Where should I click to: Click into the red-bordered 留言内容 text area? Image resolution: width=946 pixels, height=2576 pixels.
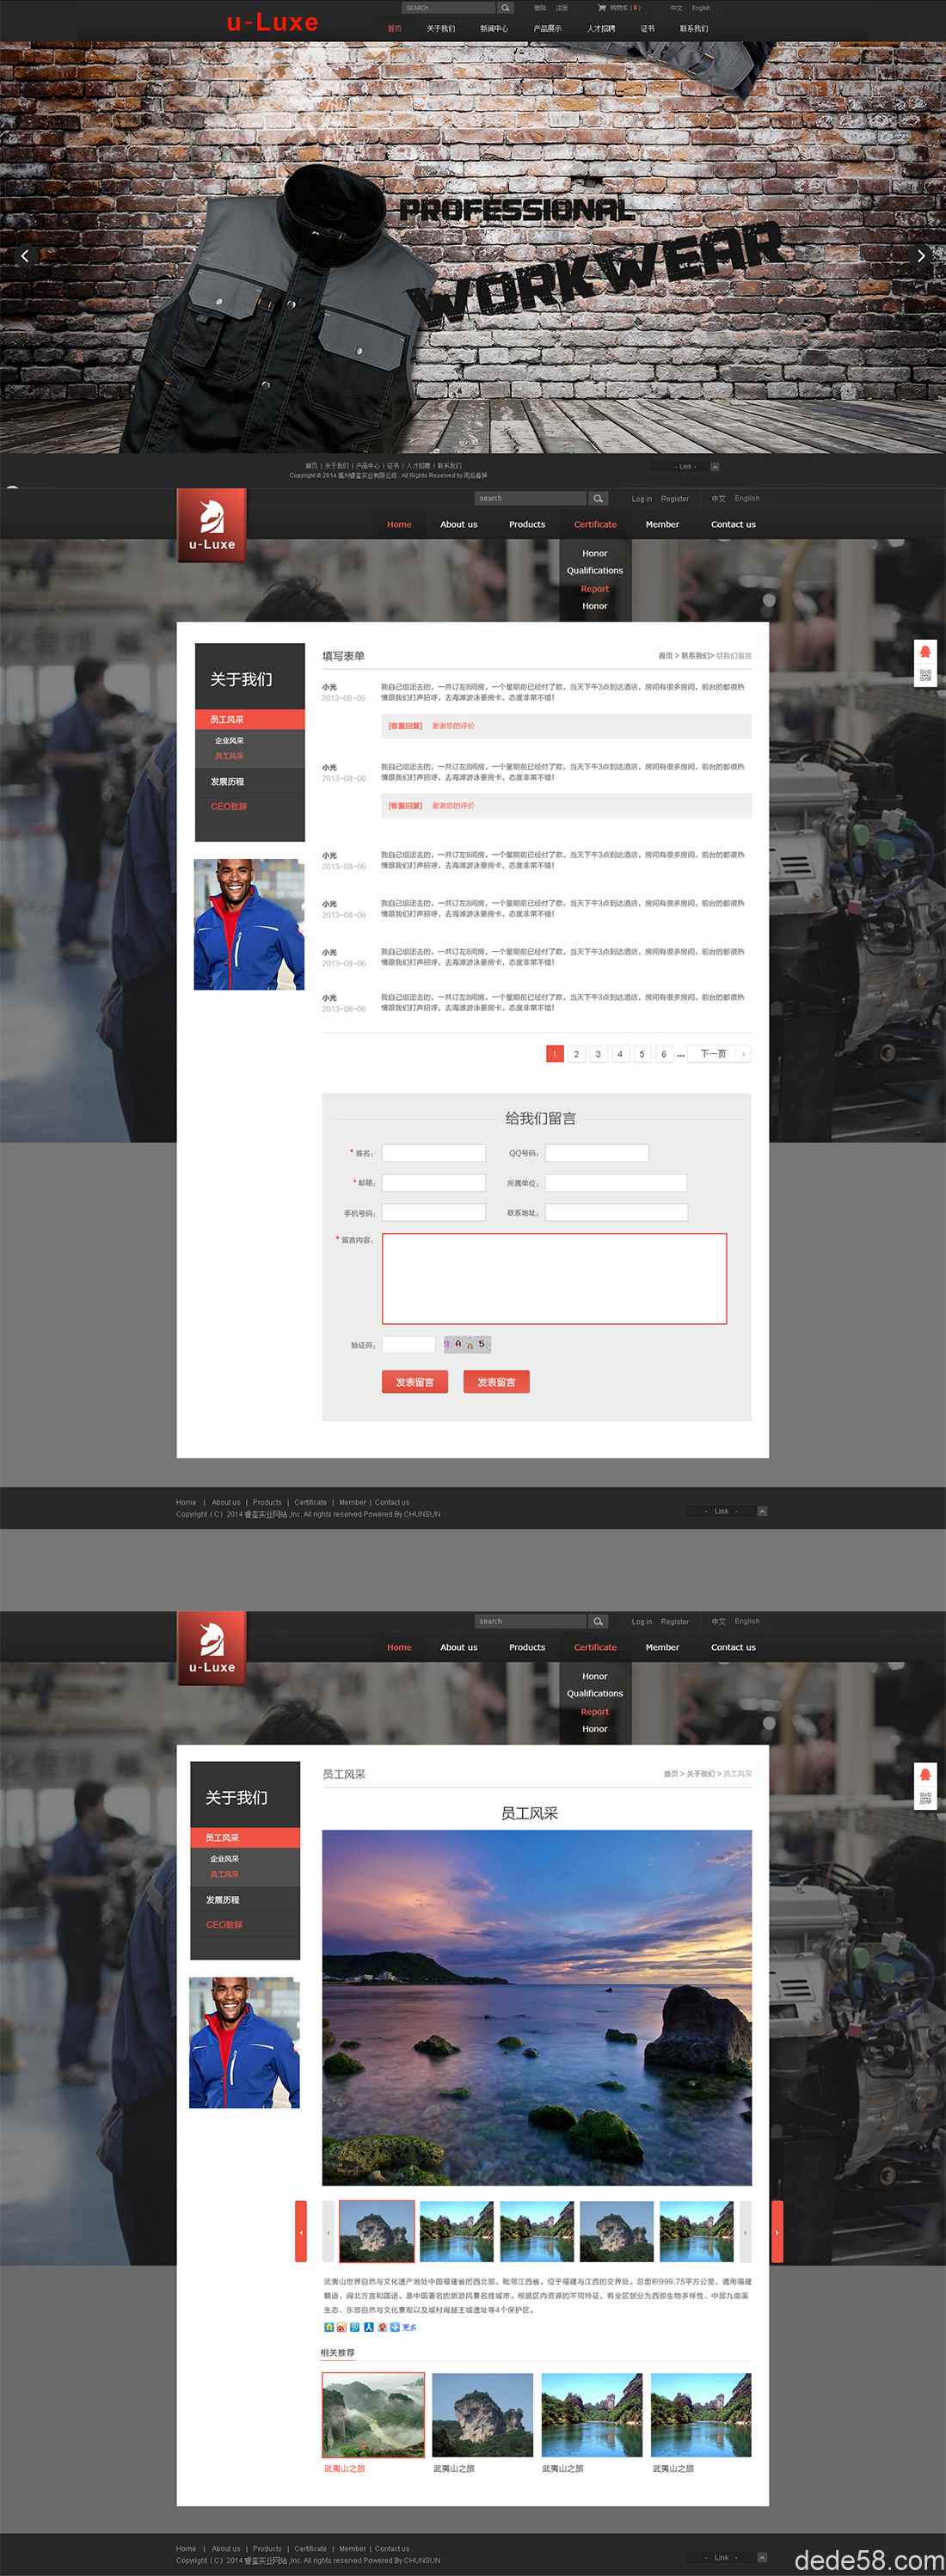554,1278
